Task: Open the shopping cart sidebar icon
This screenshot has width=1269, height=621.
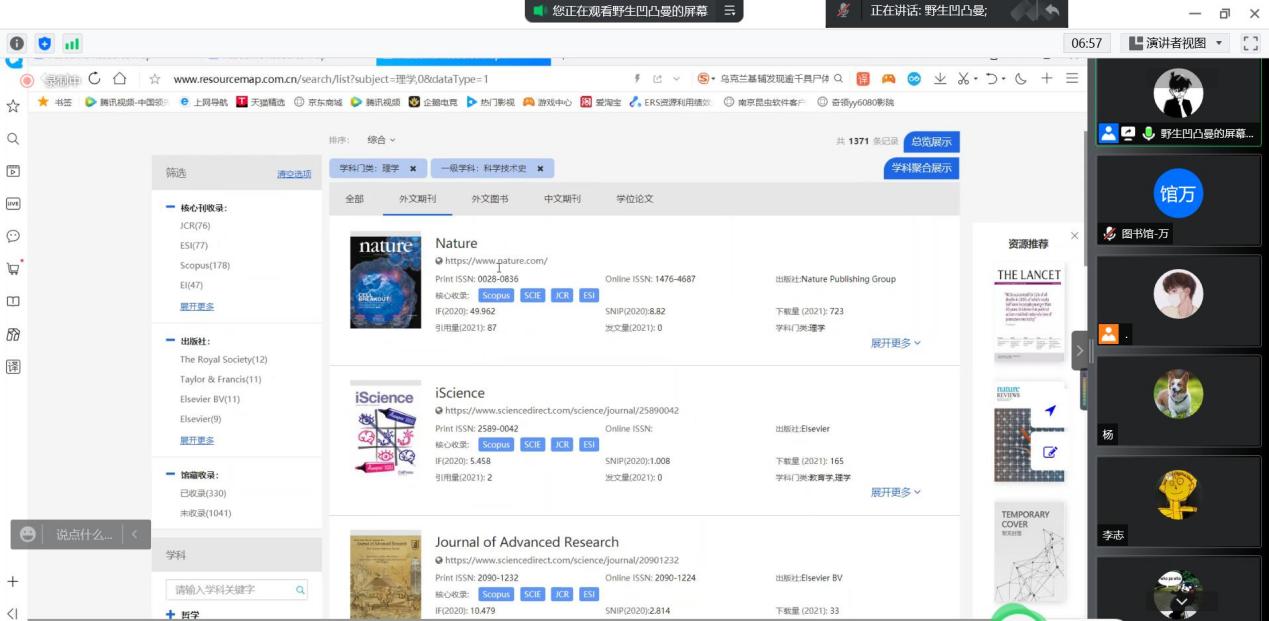Action: click(x=13, y=268)
